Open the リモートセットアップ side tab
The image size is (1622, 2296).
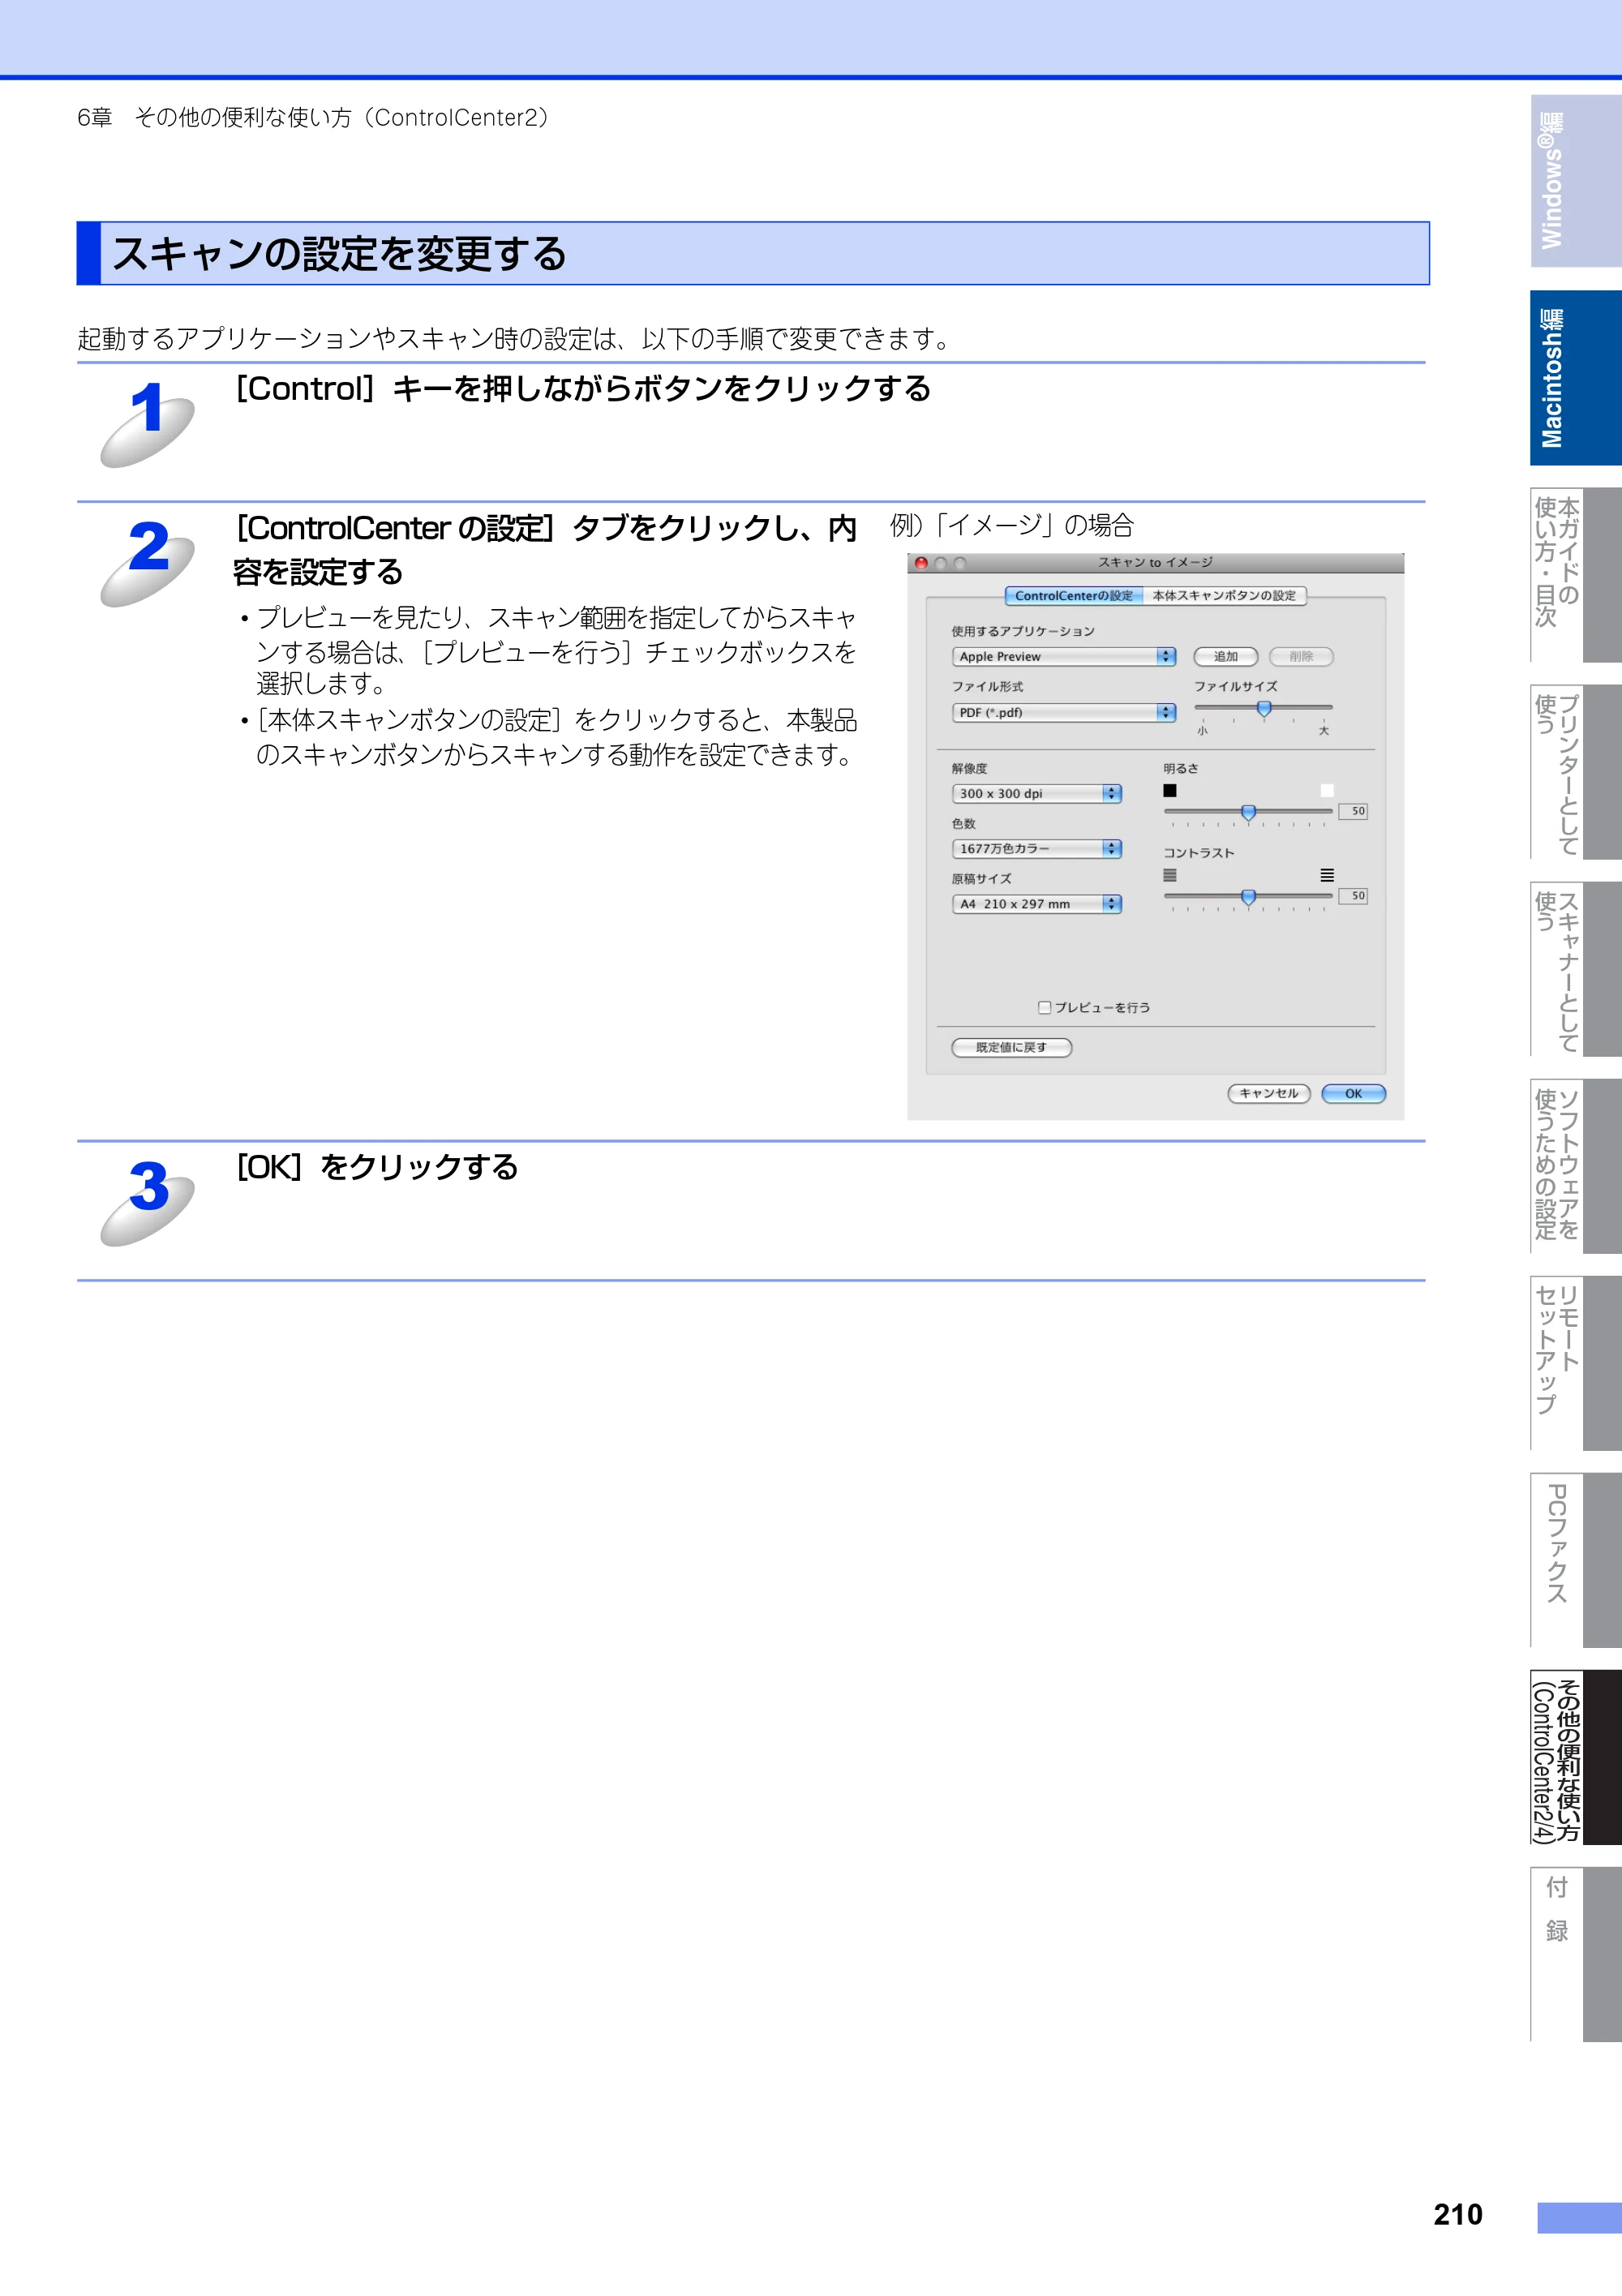1575,1363
